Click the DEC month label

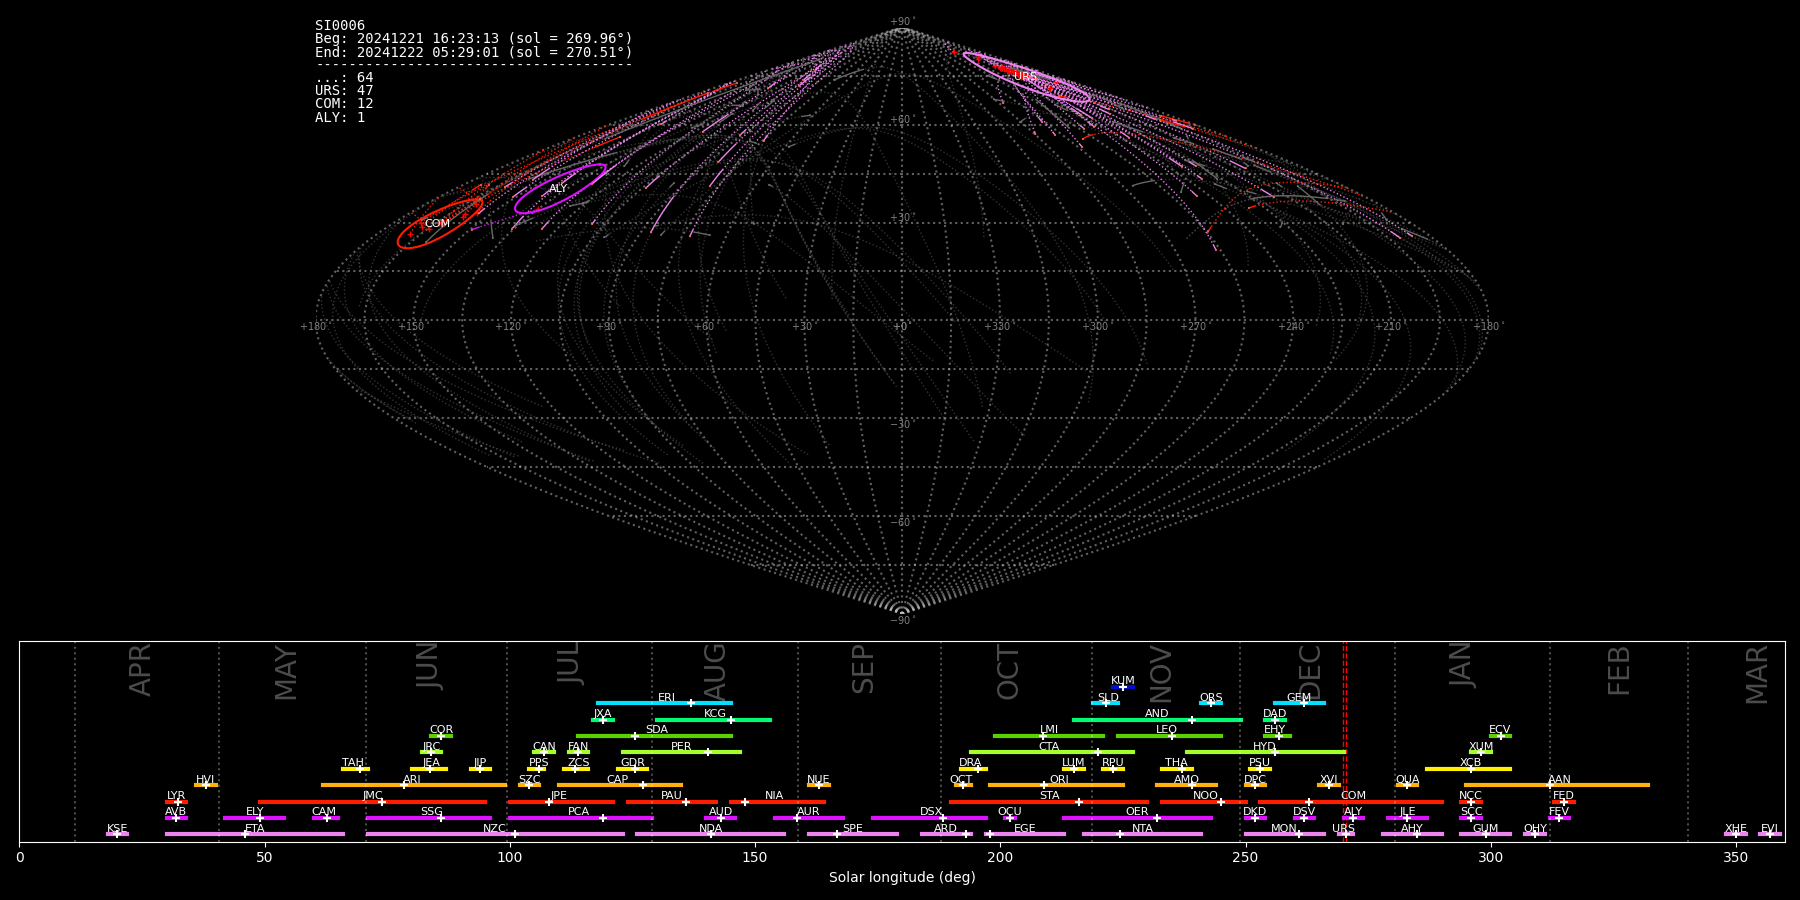coord(1310,672)
